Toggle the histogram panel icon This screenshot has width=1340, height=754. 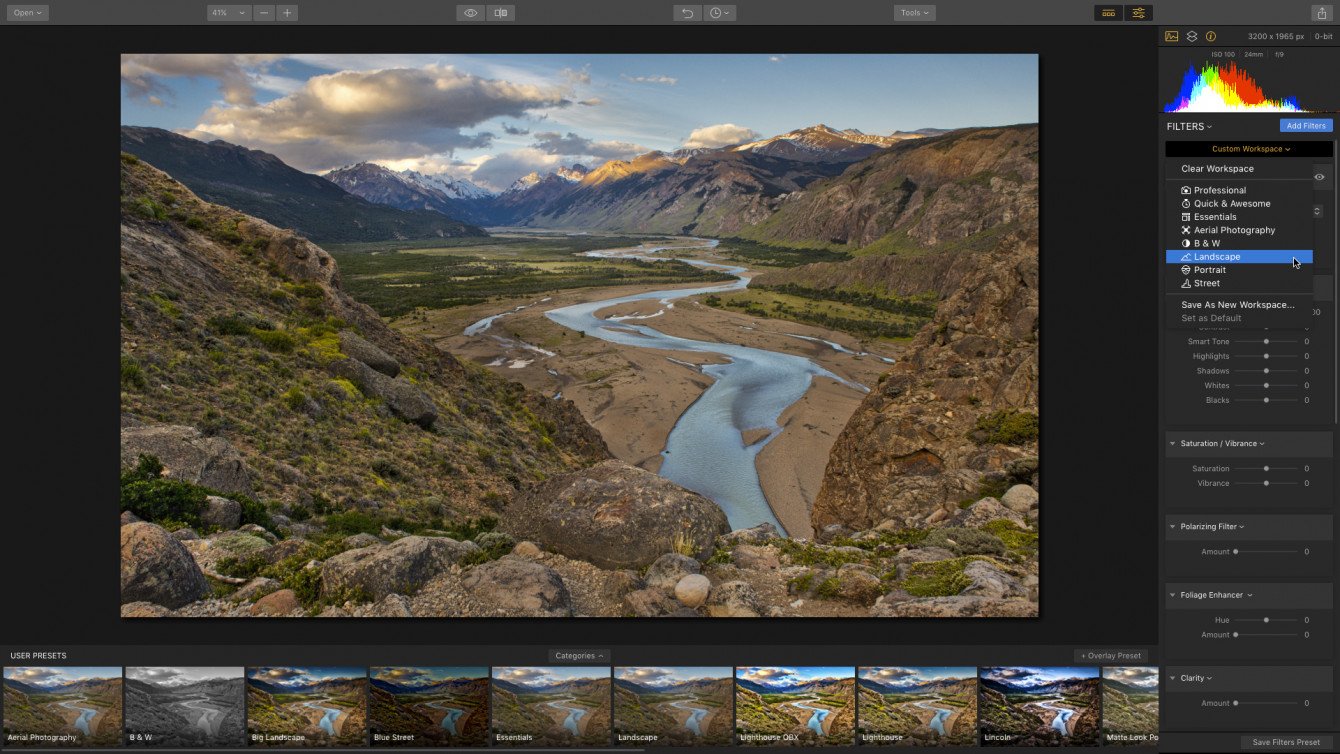click(1172, 36)
